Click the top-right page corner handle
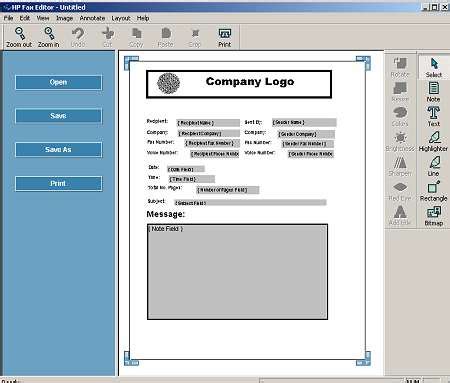This screenshot has width=450, height=383. click(x=364, y=63)
